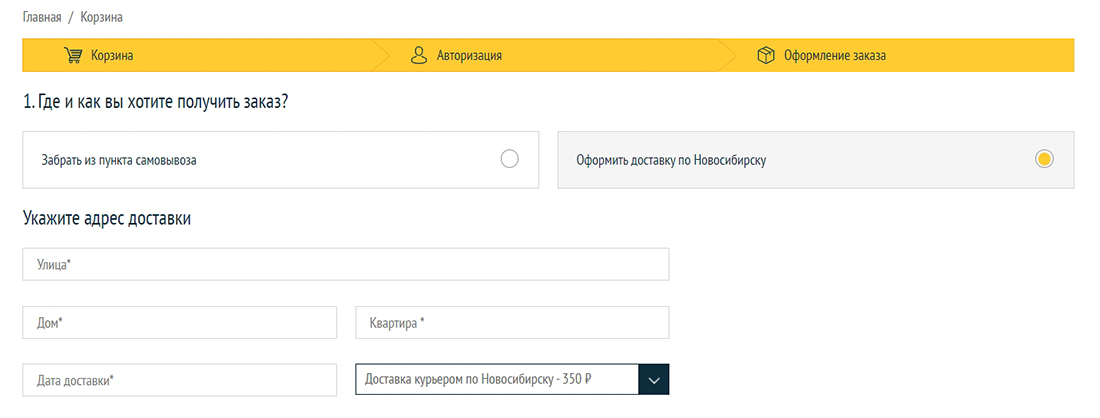Viewport: 1100px width, 418px height.
Task: Open the Корзина step label in the yellow bar
Action: [x=112, y=56]
